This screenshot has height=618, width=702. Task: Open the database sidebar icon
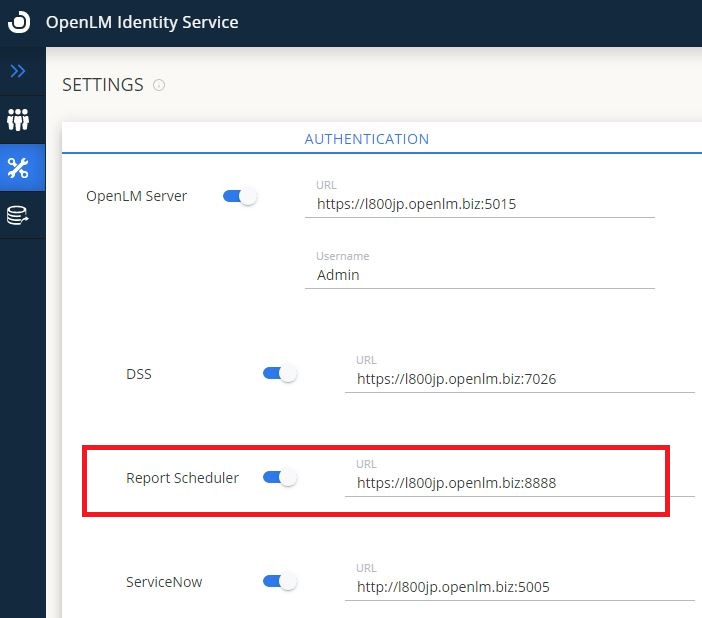click(x=18, y=215)
